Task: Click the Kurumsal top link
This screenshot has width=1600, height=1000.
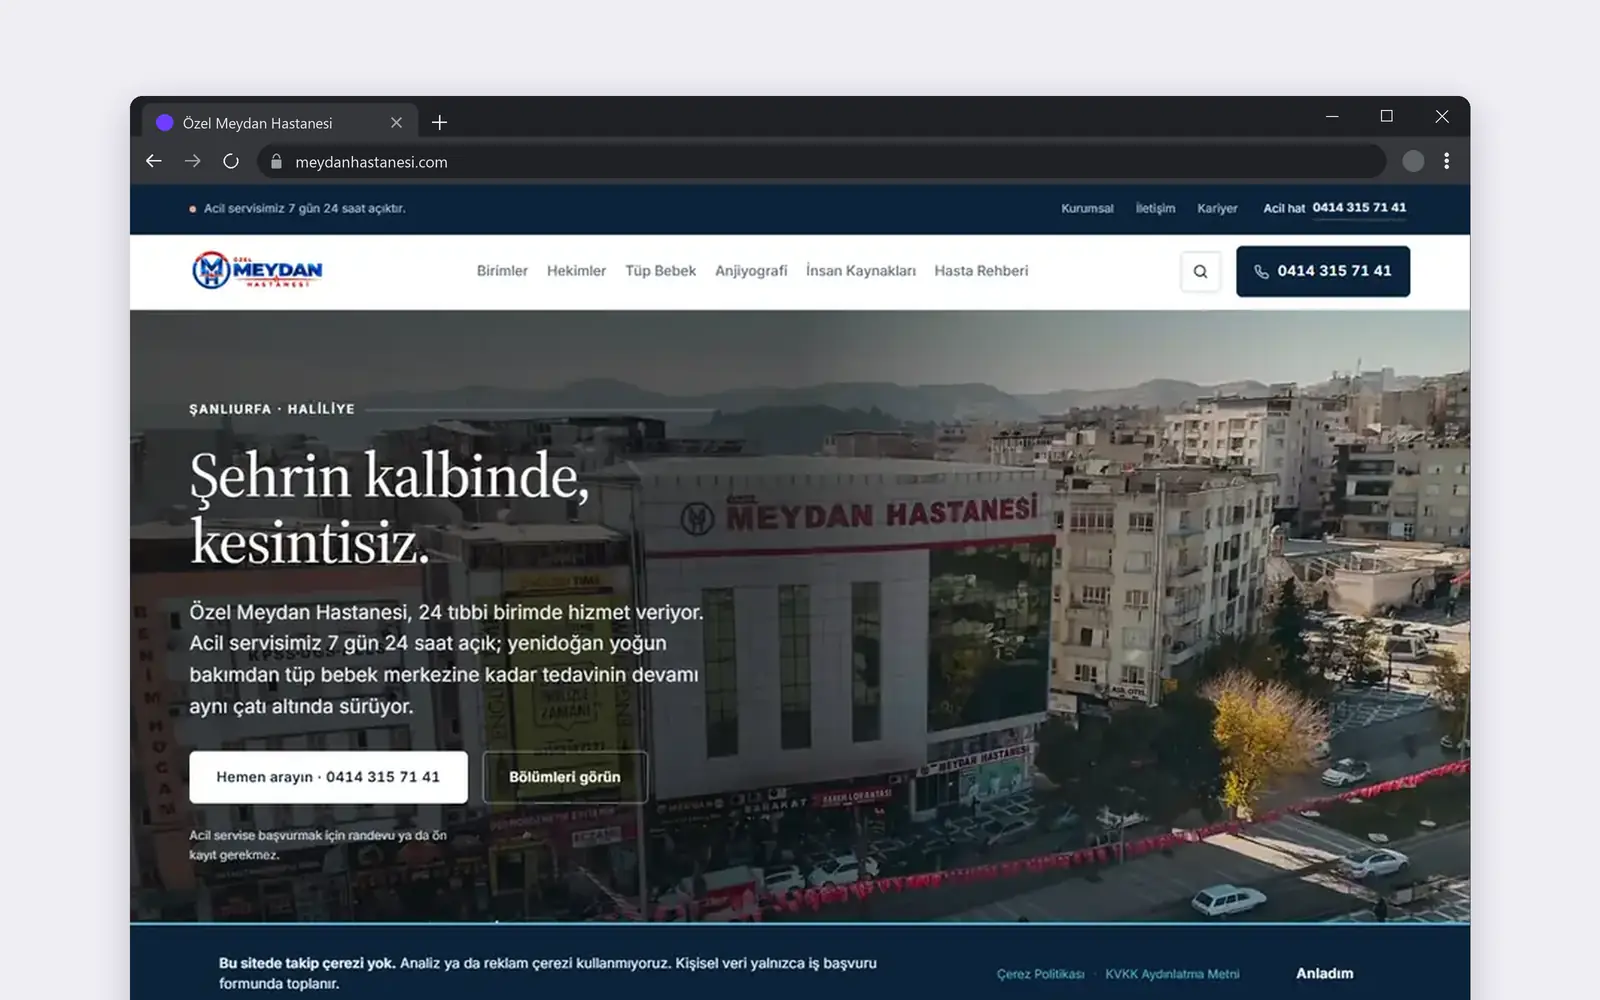Action: [x=1087, y=208]
